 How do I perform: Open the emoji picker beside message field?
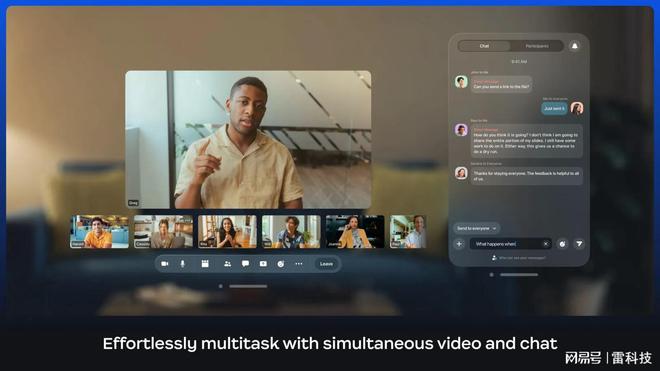(562, 244)
